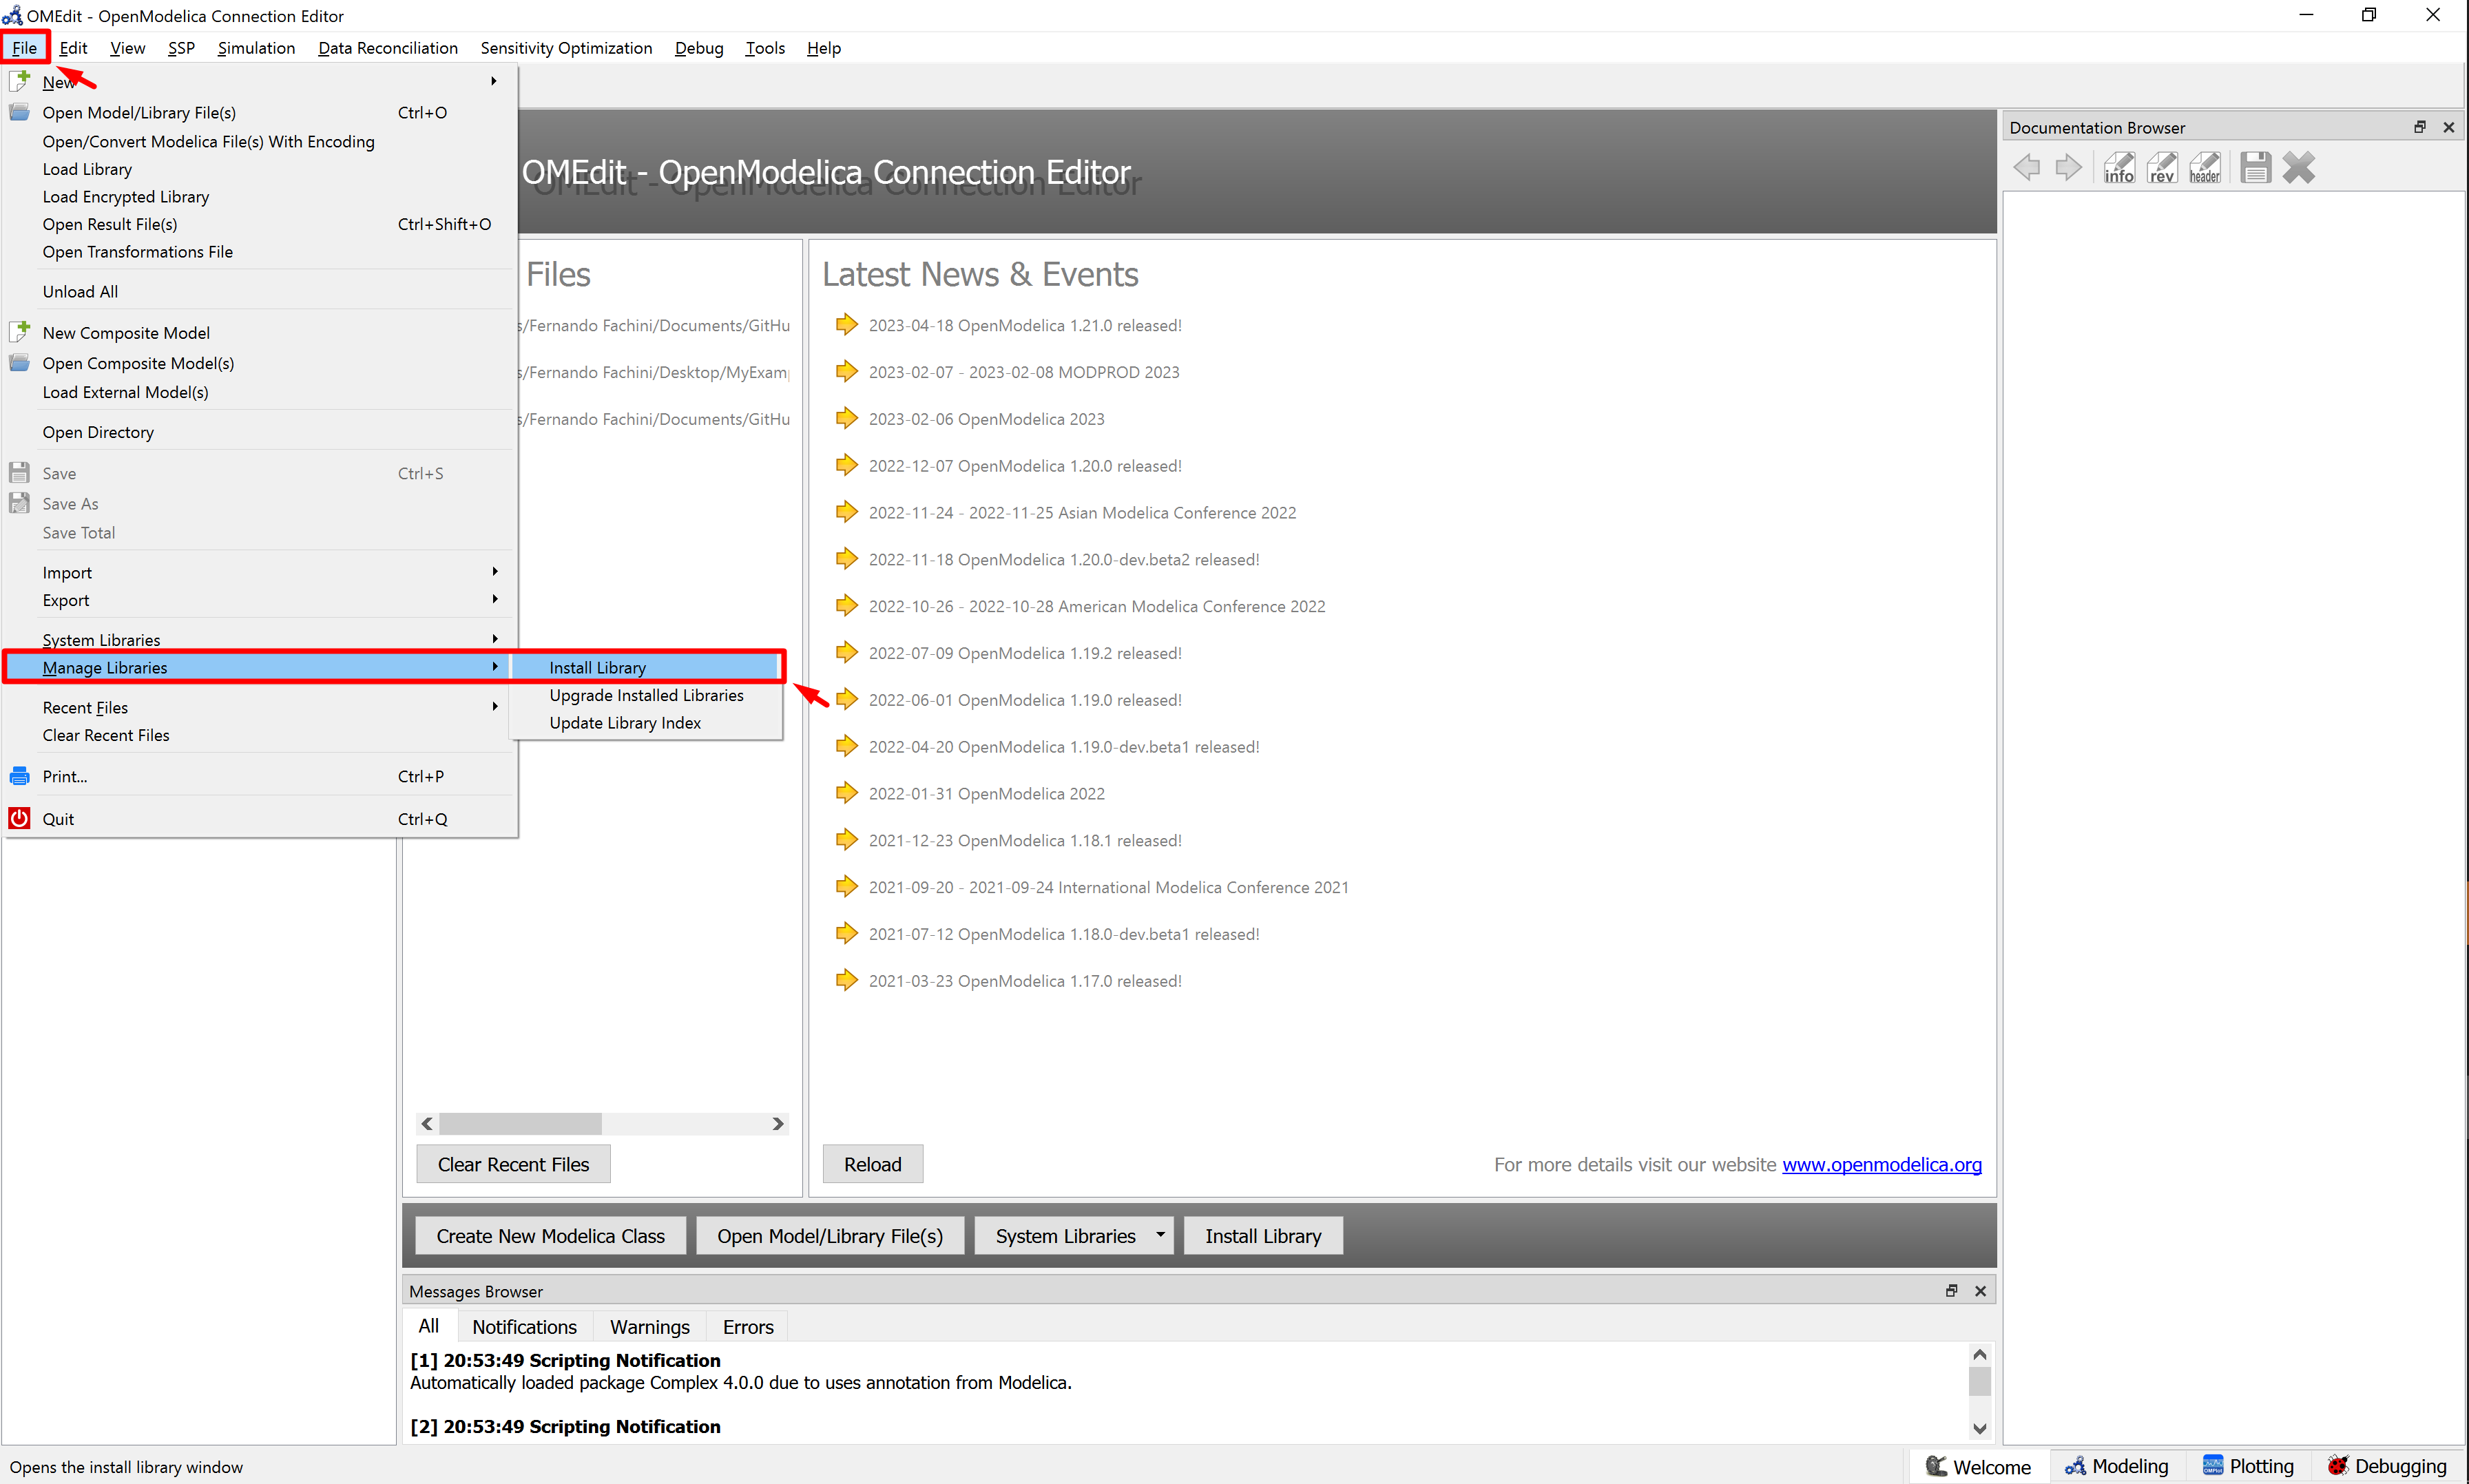Open the System Libraries button dropdown arrow

(x=1160, y=1234)
